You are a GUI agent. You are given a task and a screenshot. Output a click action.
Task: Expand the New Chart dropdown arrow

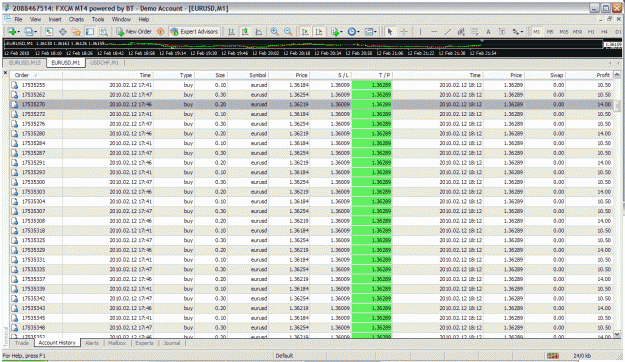18,32
